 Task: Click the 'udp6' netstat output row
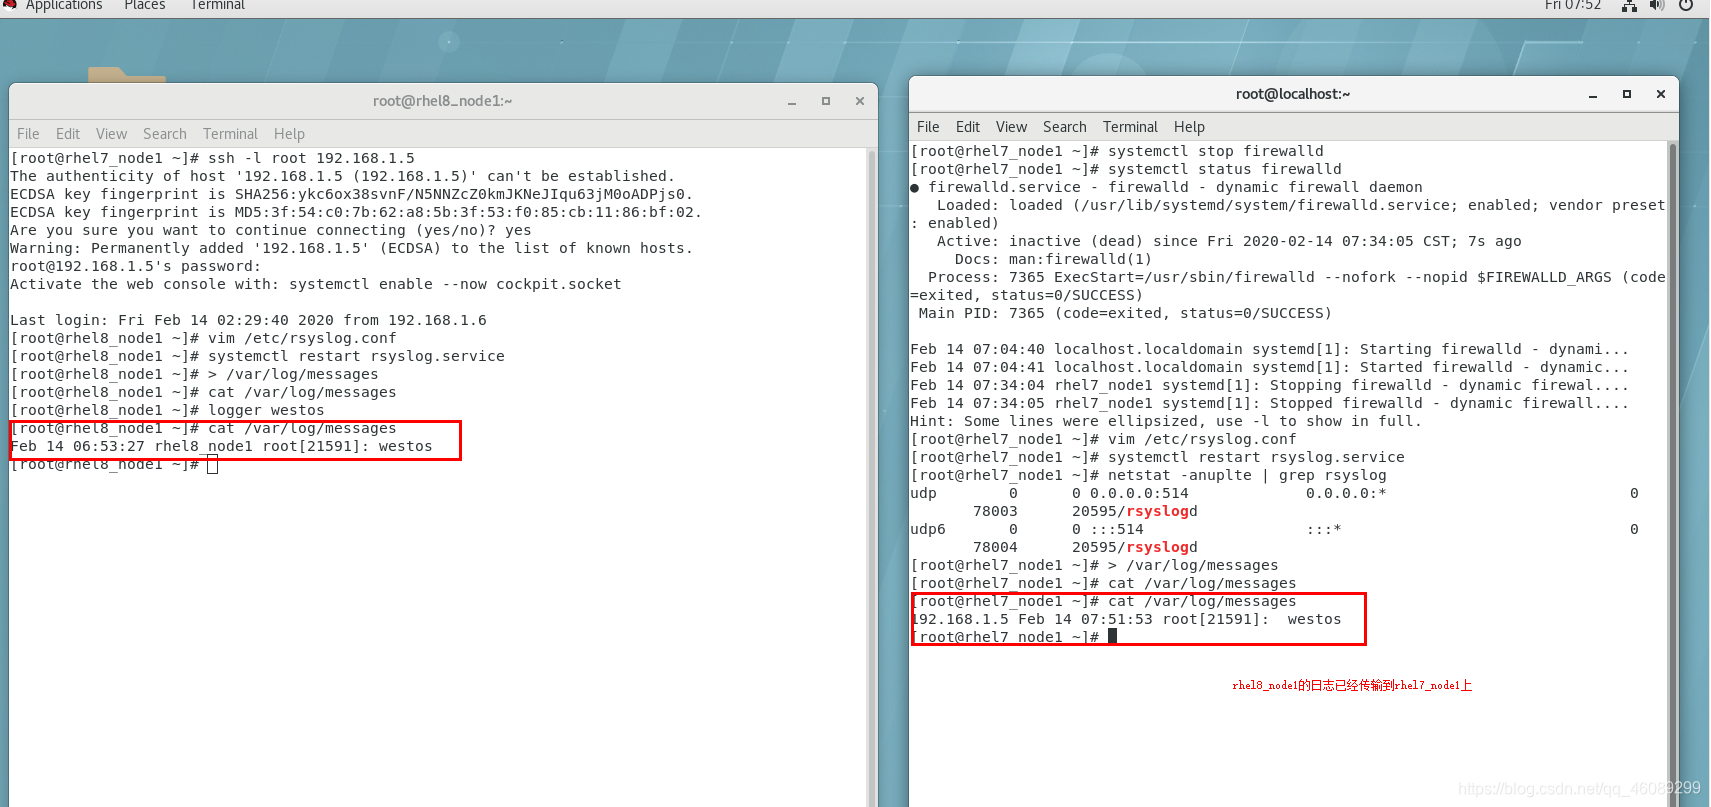tap(1274, 529)
